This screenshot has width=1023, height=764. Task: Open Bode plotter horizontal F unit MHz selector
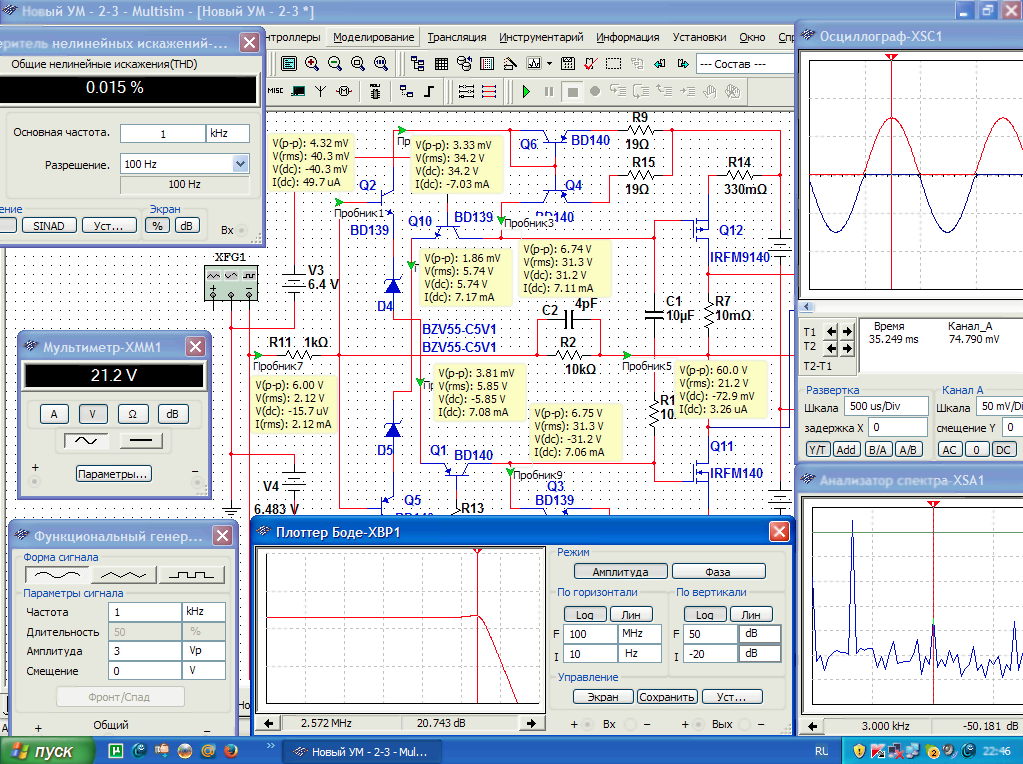(639, 634)
